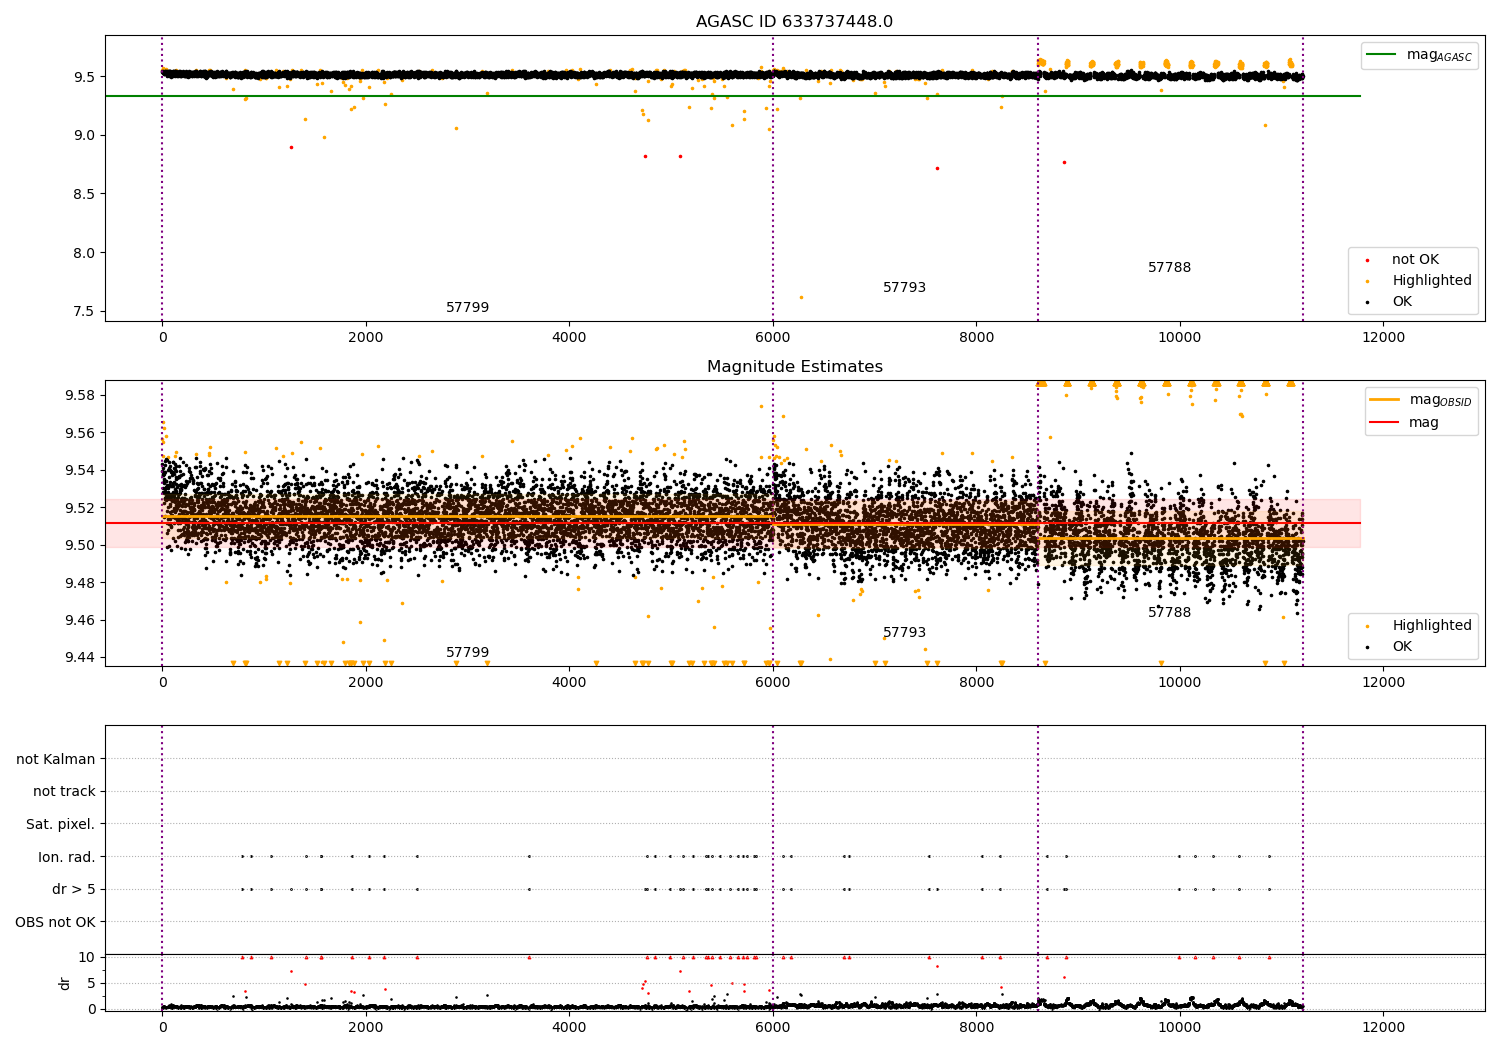Click the orange mag OBSID legend line sample
1500x1050 pixels.
pos(1385,400)
